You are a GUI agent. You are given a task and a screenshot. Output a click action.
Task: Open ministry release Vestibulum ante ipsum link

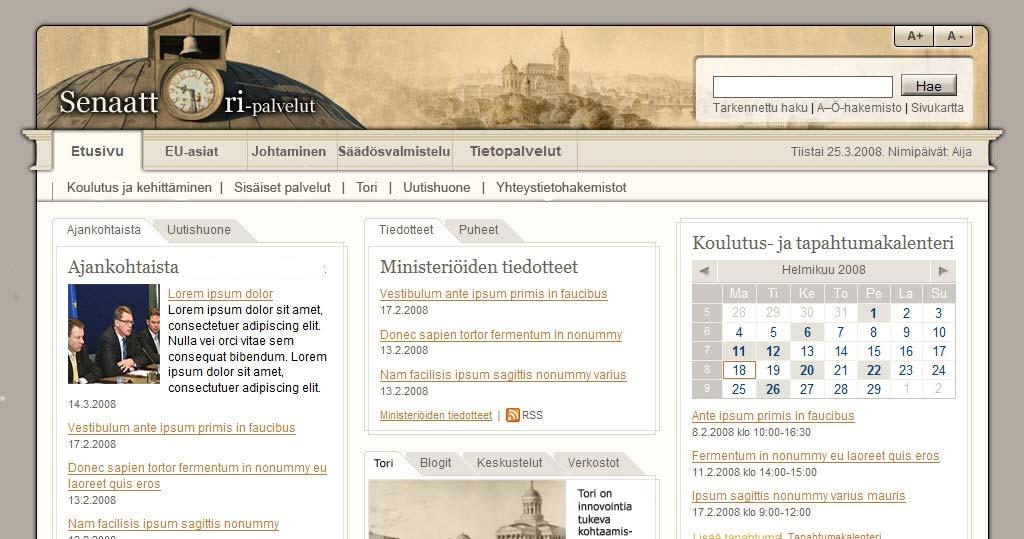click(x=494, y=294)
